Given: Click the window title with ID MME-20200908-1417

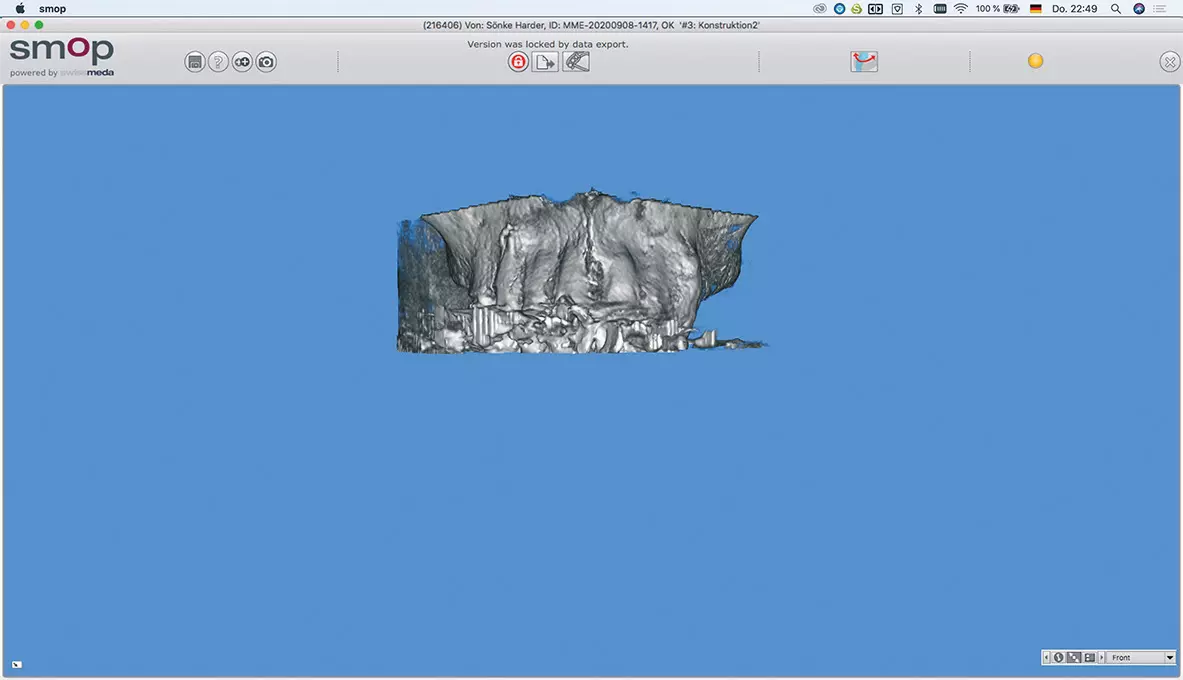Looking at the screenshot, I should point(592,25).
